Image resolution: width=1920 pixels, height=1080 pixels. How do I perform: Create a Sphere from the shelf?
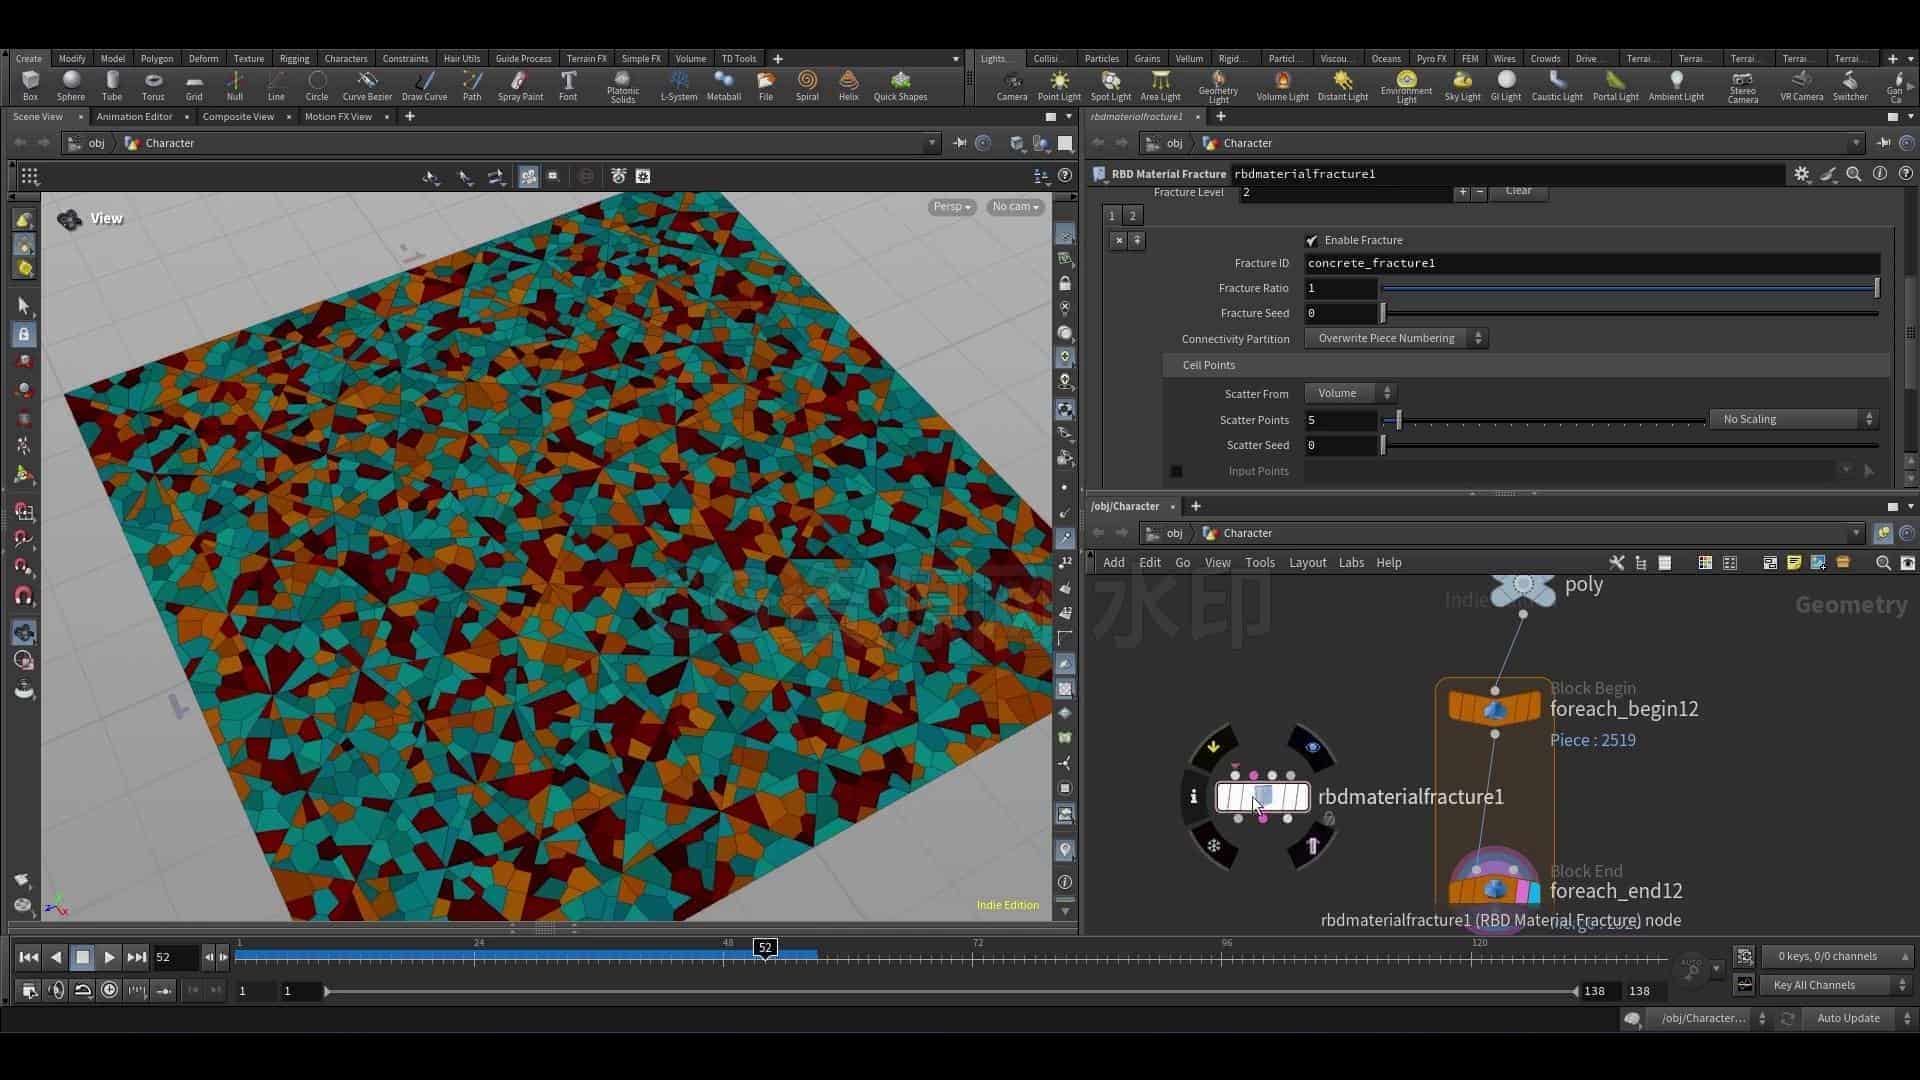(71, 85)
